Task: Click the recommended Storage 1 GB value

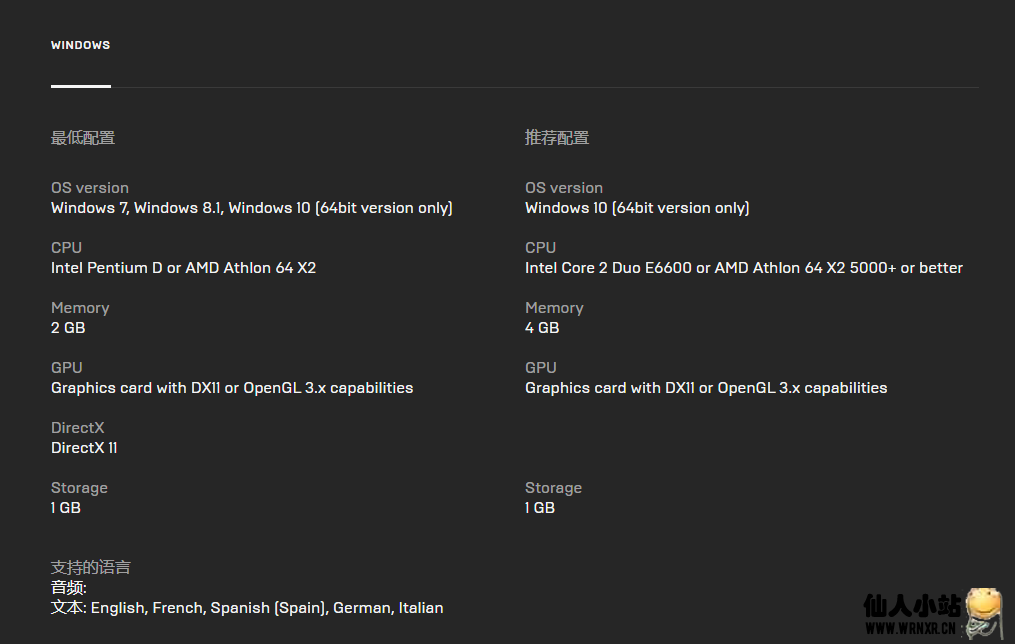Action: [x=539, y=507]
